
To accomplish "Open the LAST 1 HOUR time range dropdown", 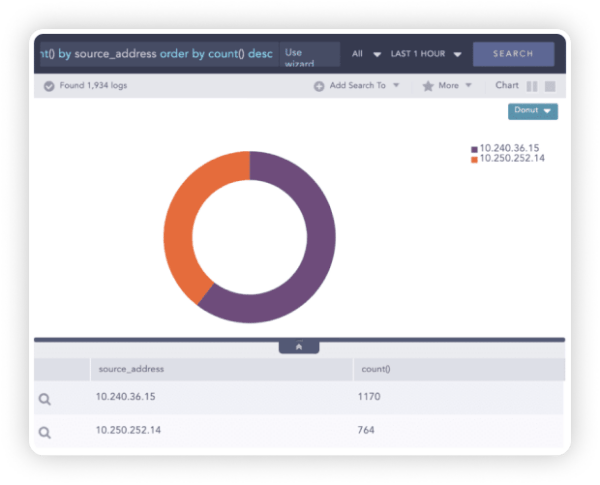I will tap(426, 54).
